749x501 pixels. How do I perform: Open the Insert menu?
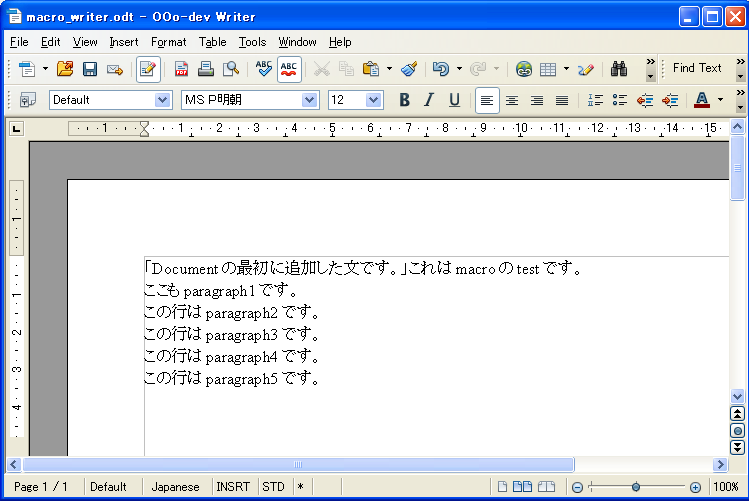tap(124, 42)
